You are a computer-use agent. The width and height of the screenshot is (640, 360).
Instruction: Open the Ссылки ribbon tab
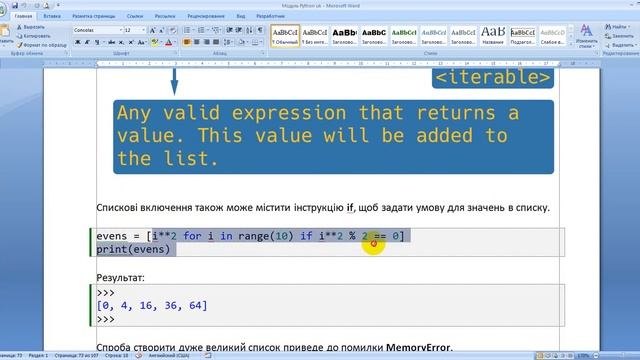pos(135,16)
